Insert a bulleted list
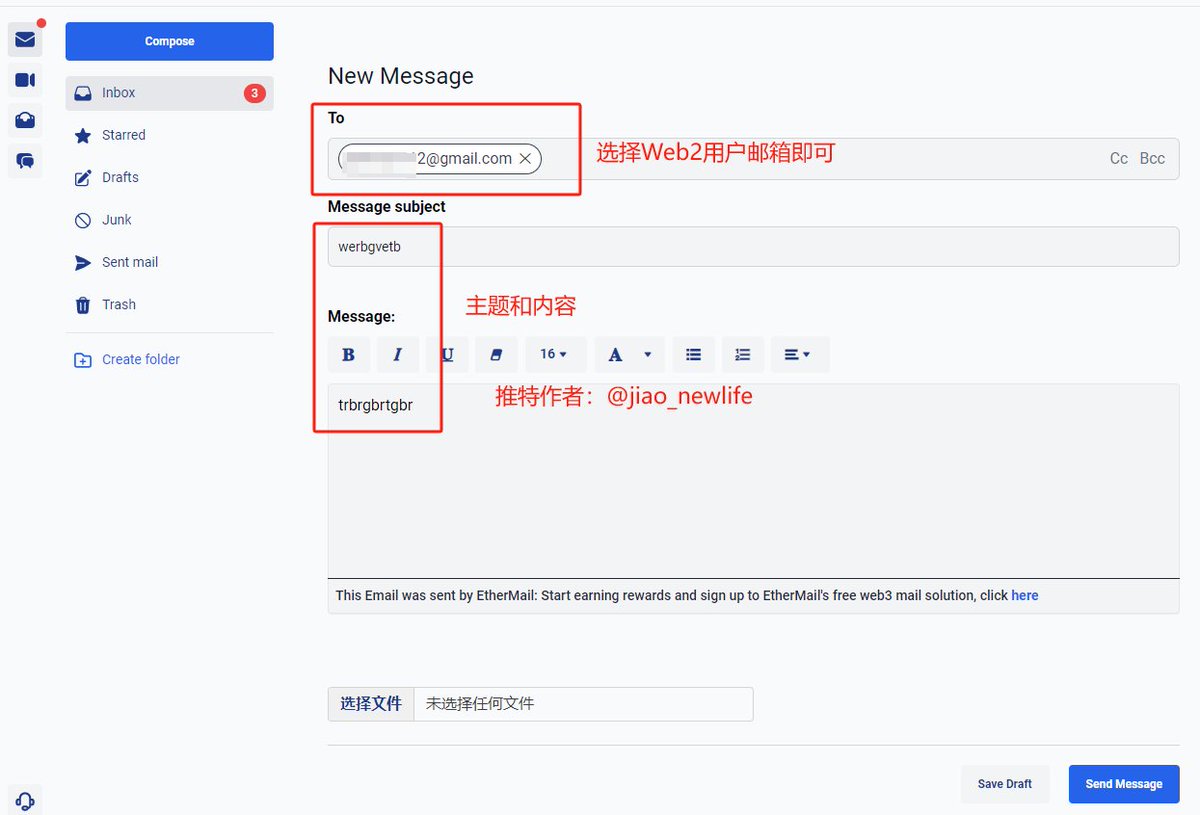 pos(693,354)
